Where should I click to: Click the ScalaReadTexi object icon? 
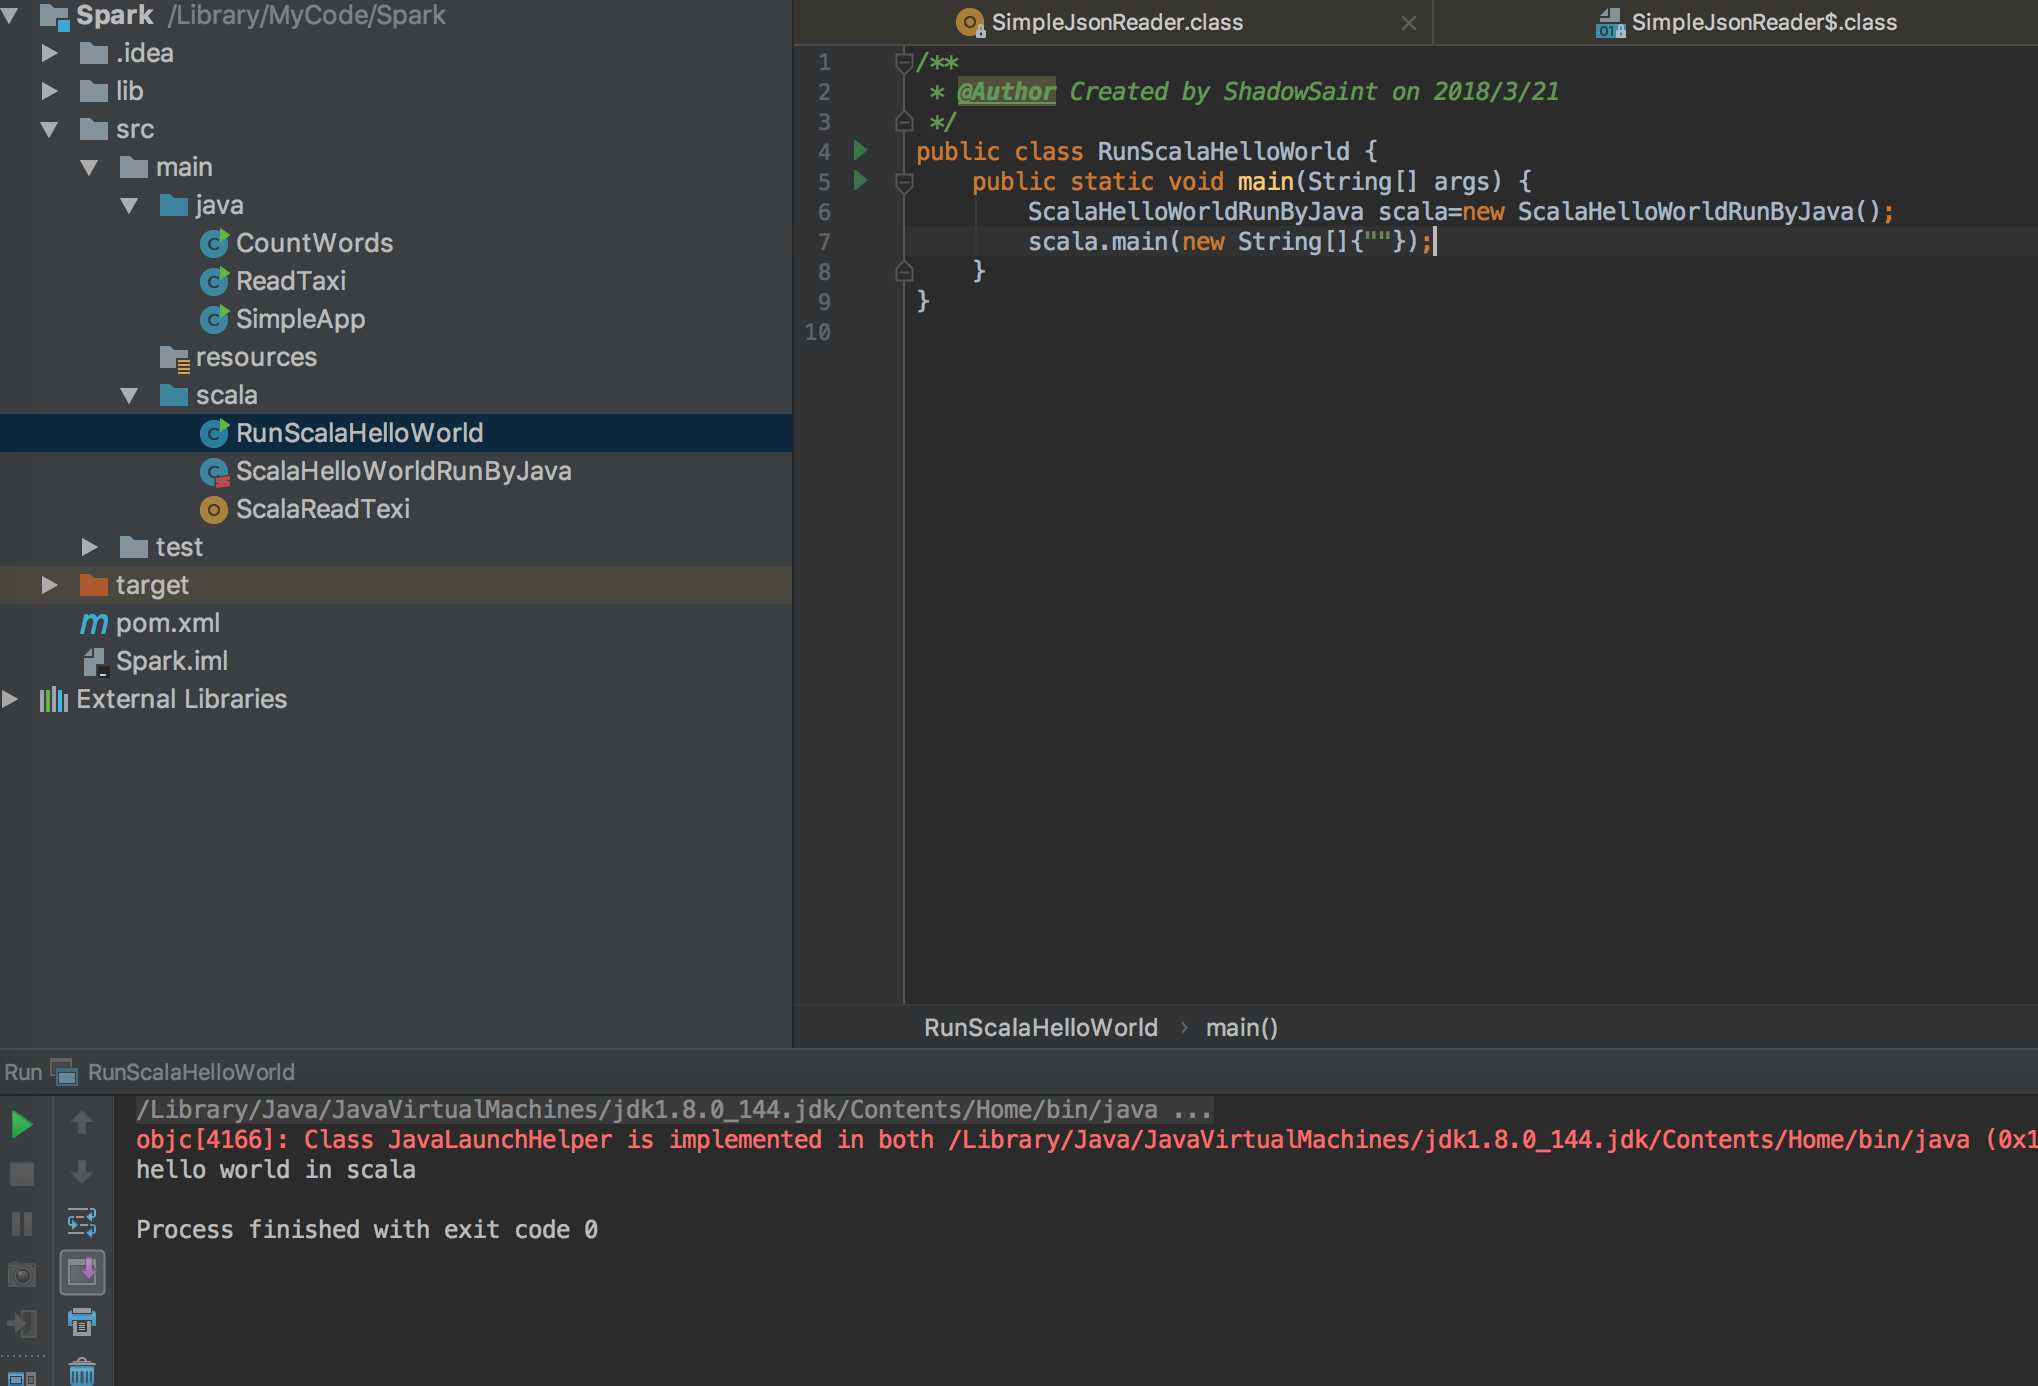[214, 509]
